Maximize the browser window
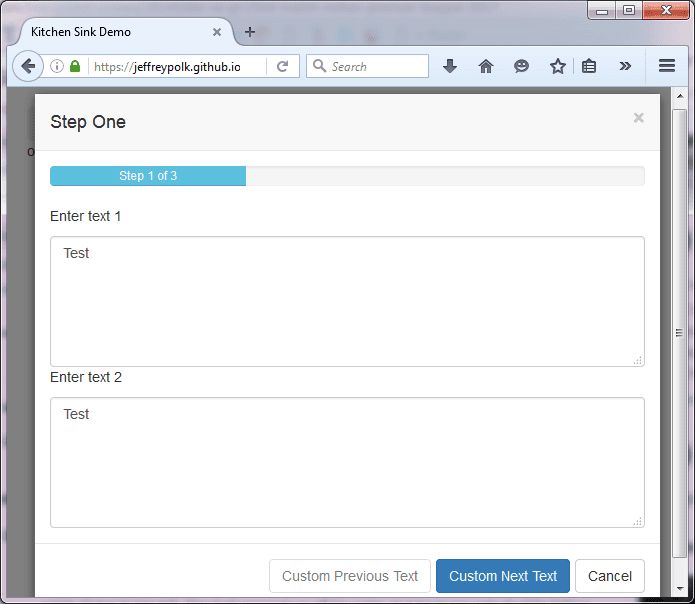 pos(629,10)
